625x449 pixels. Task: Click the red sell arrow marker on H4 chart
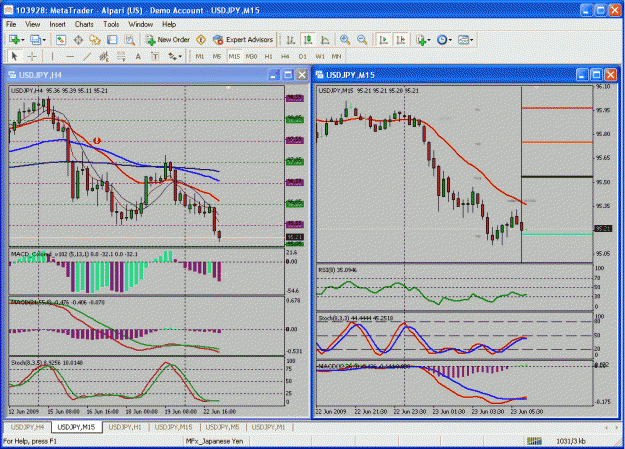click(x=97, y=140)
